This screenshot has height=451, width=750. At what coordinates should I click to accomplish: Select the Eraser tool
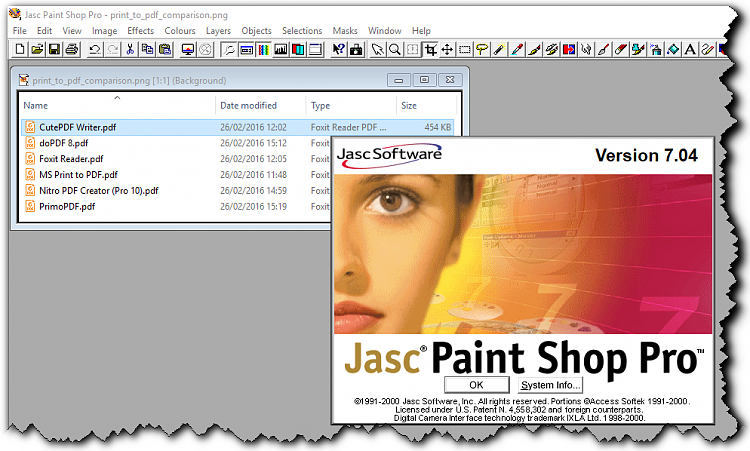click(x=620, y=49)
